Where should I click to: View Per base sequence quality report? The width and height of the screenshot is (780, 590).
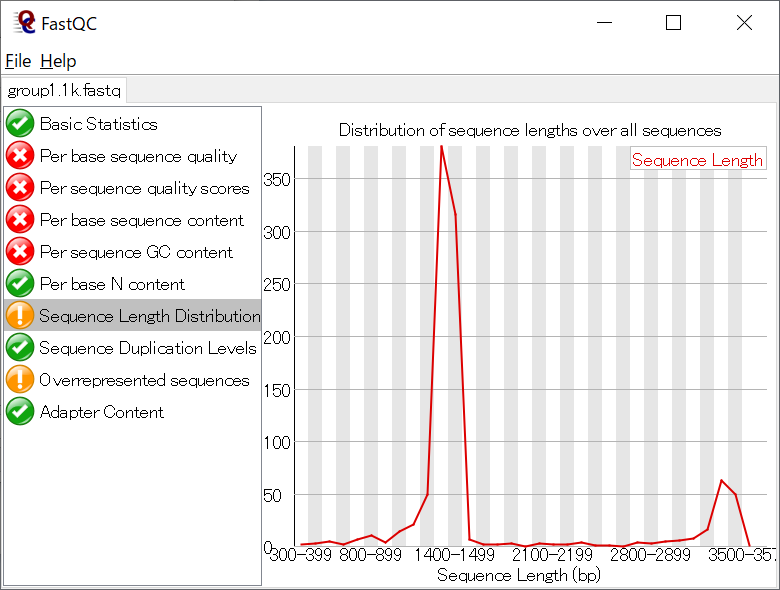132,156
